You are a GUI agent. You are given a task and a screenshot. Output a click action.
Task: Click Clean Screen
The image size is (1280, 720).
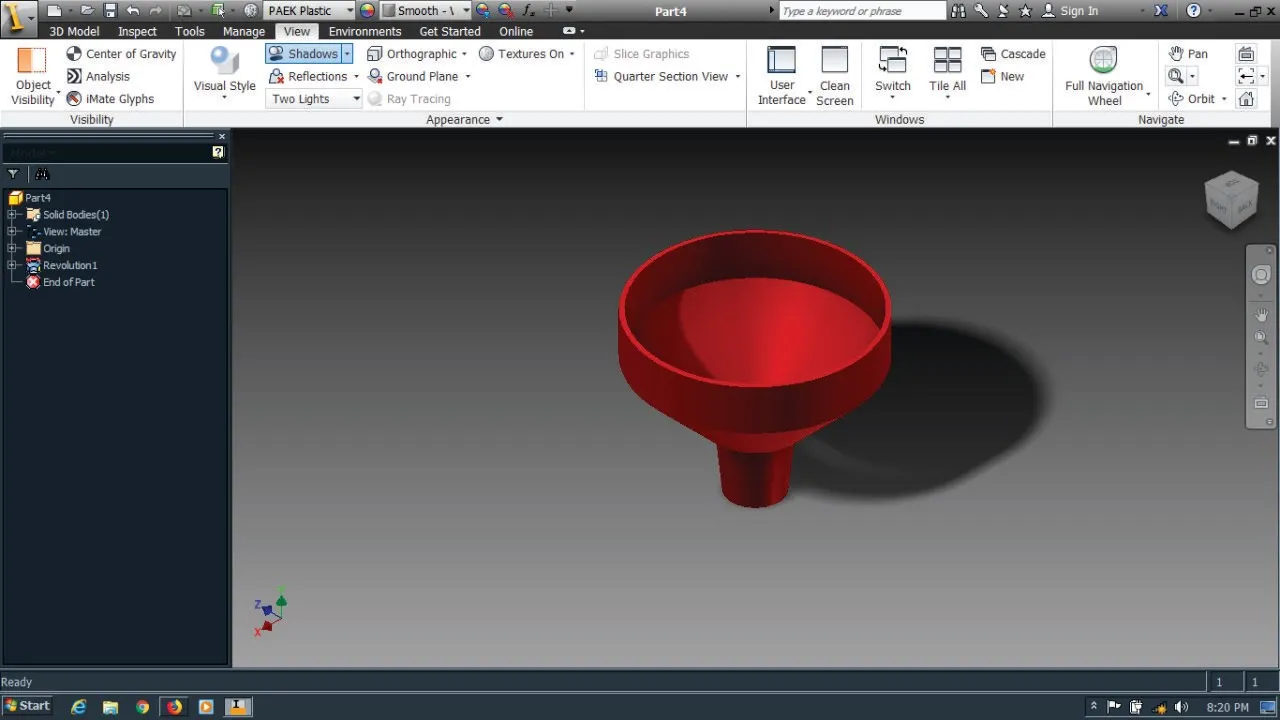834,77
